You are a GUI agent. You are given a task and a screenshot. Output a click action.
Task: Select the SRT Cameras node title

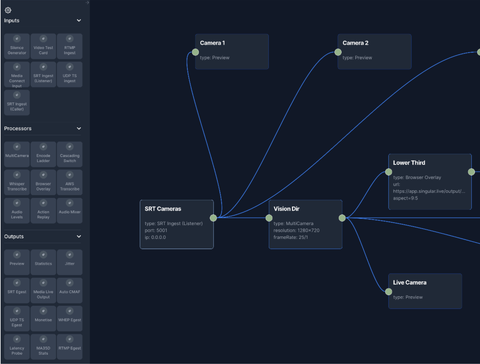163,209
